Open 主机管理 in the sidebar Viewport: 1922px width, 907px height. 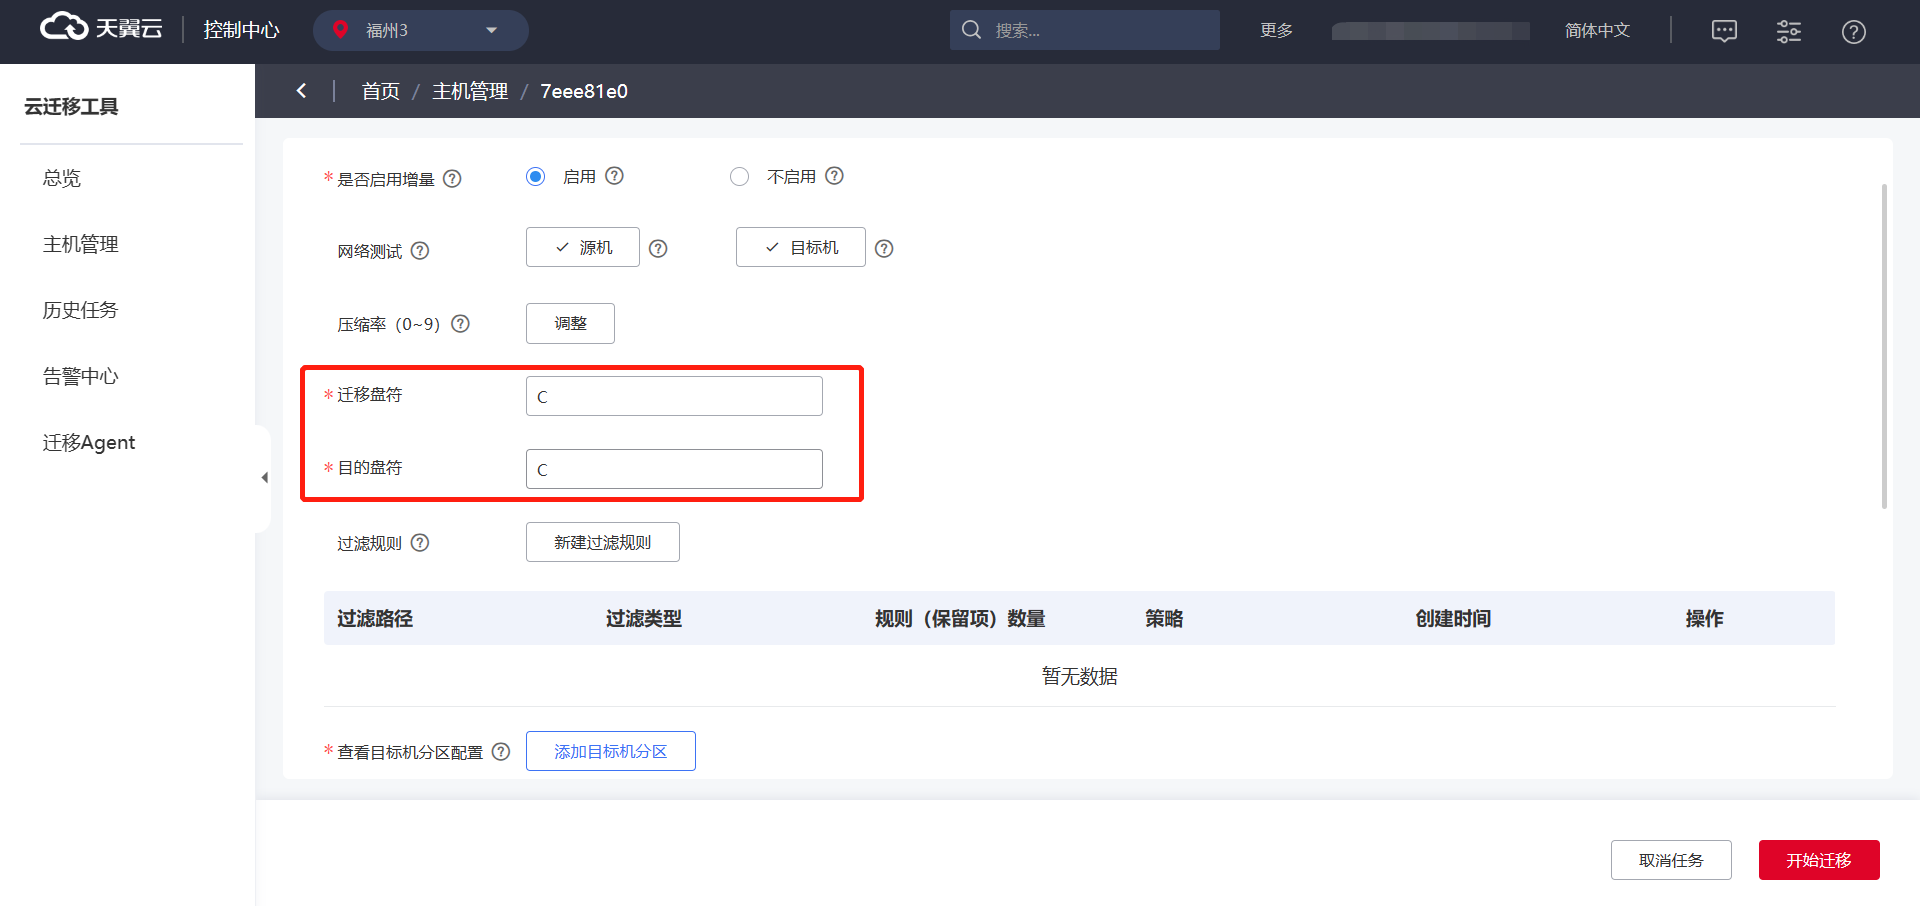click(x=80, y=244)
